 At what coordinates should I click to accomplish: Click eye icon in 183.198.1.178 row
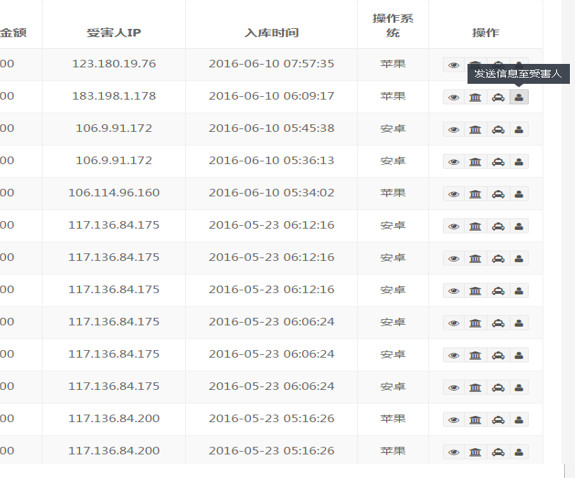(454, 97)
